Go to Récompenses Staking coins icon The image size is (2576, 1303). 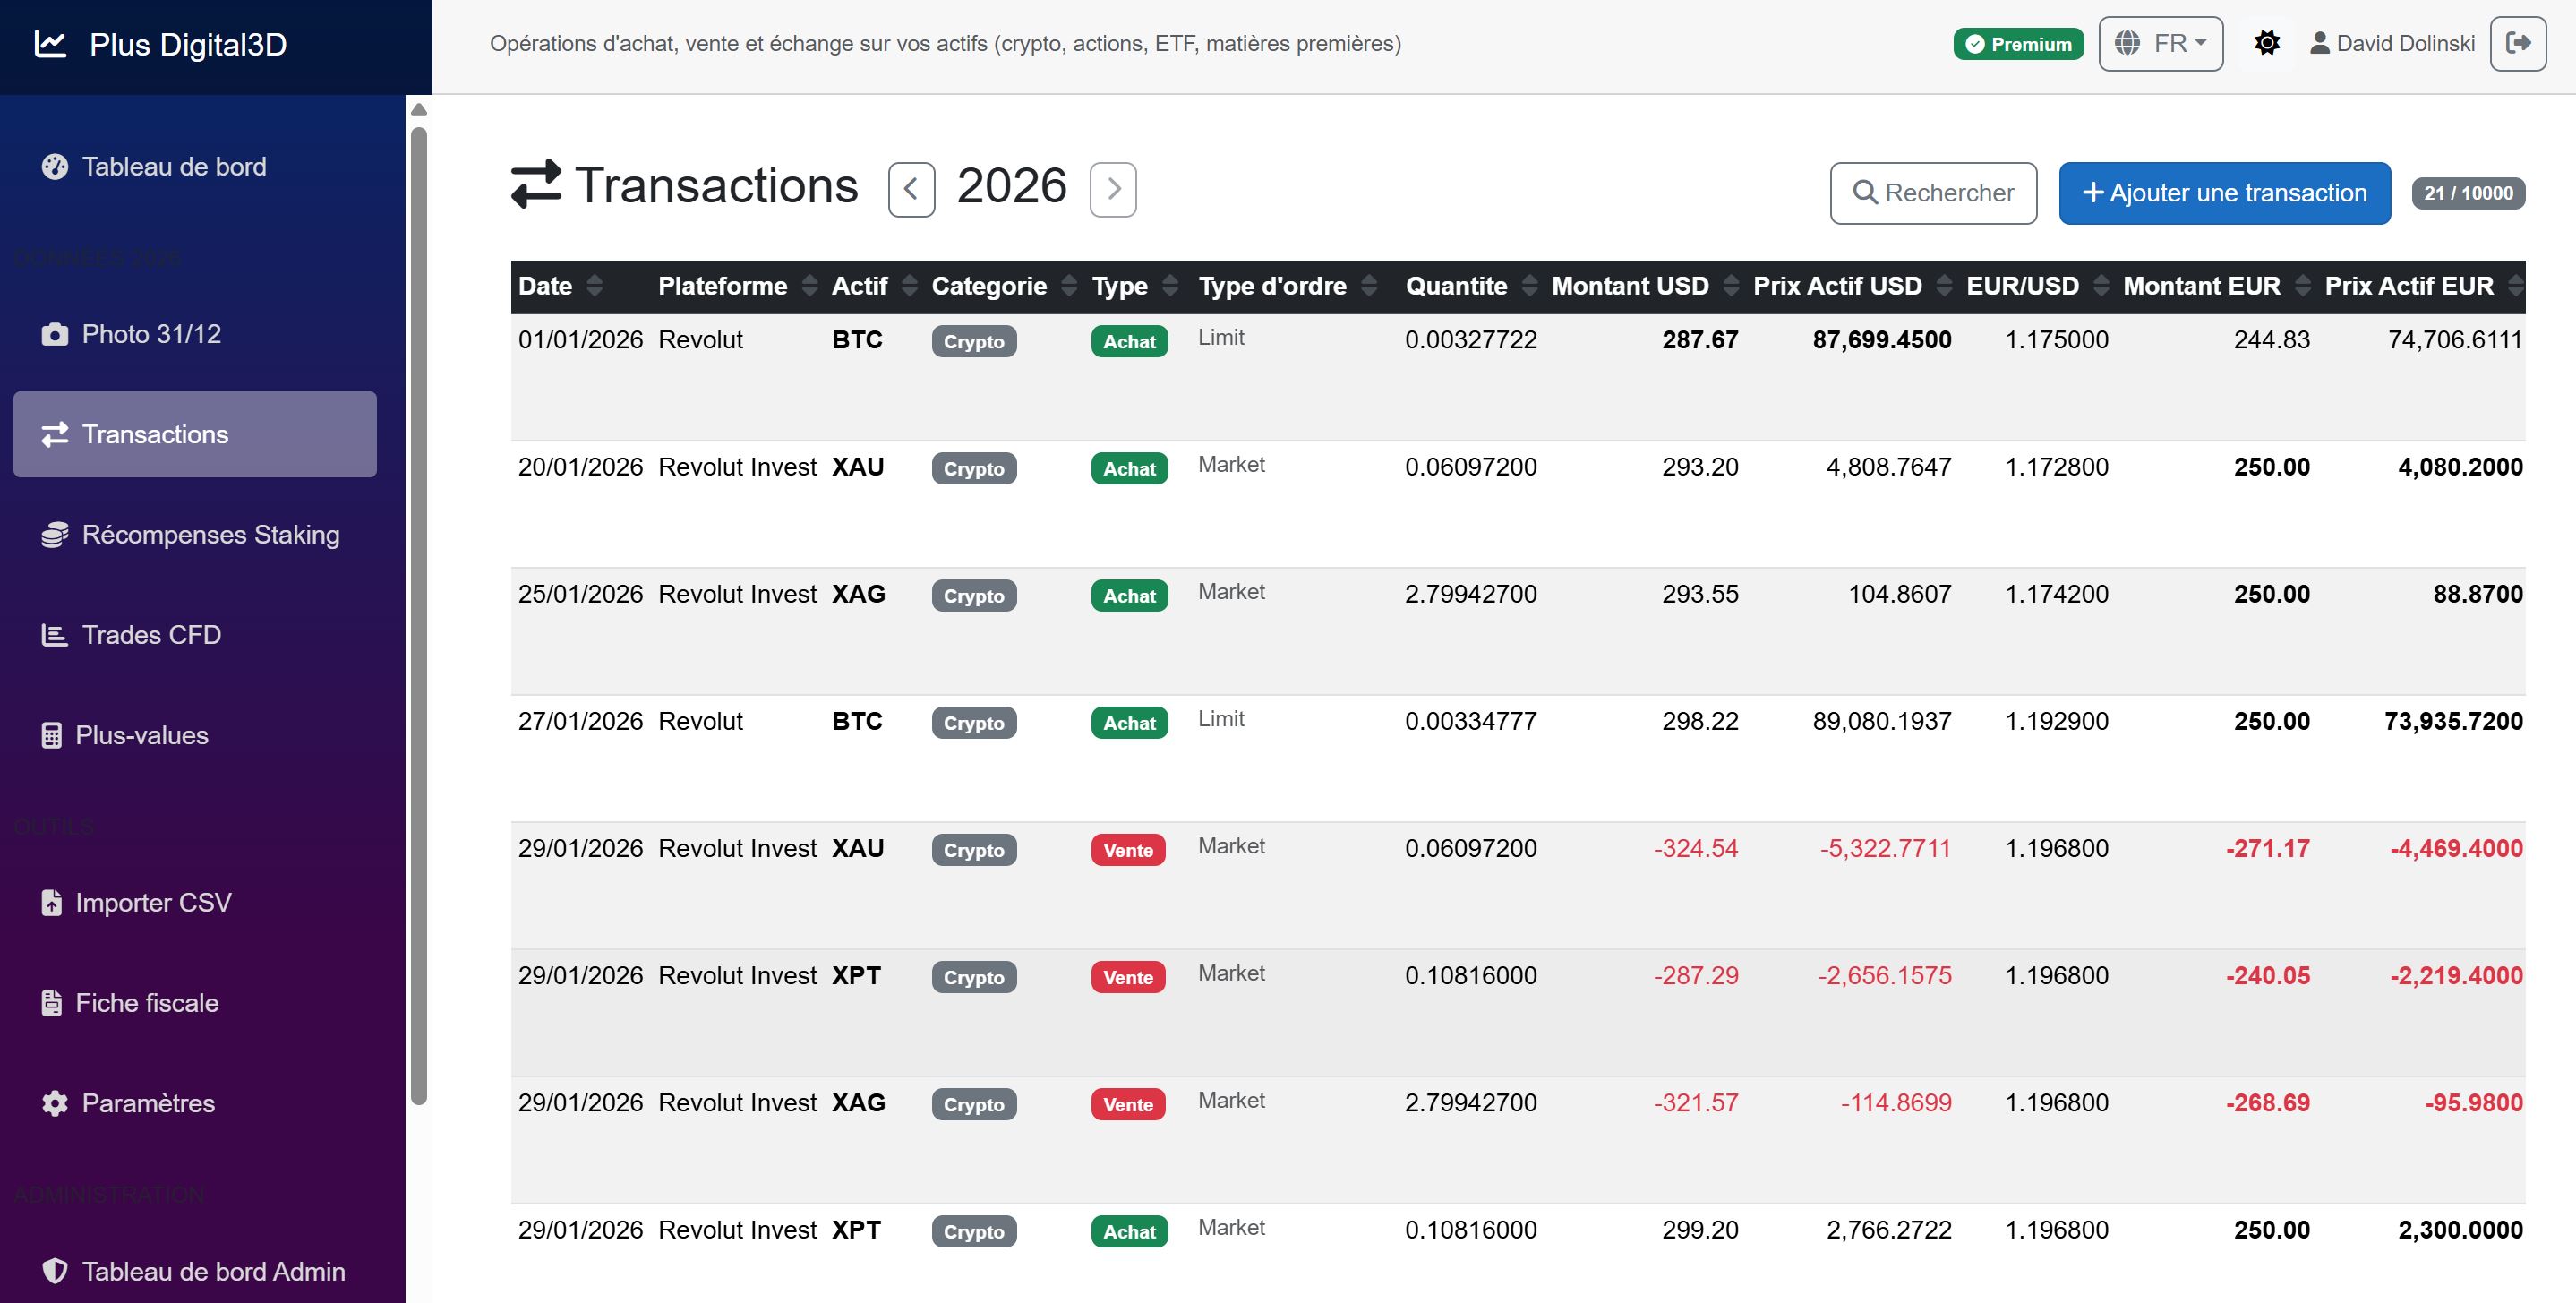[55, 535]
